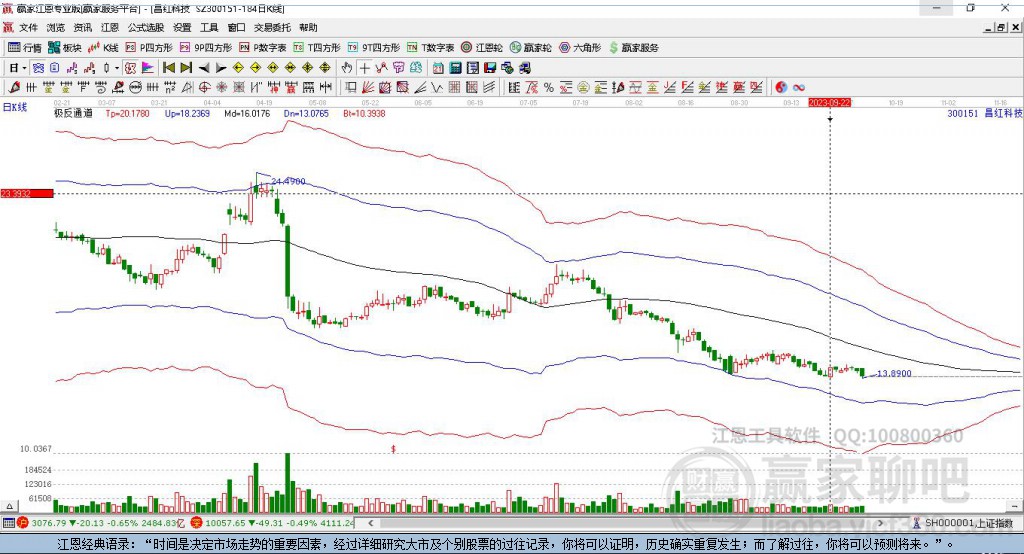Open the 江恩 menu
The image size is (1024, 554).
tap(110, 27)
